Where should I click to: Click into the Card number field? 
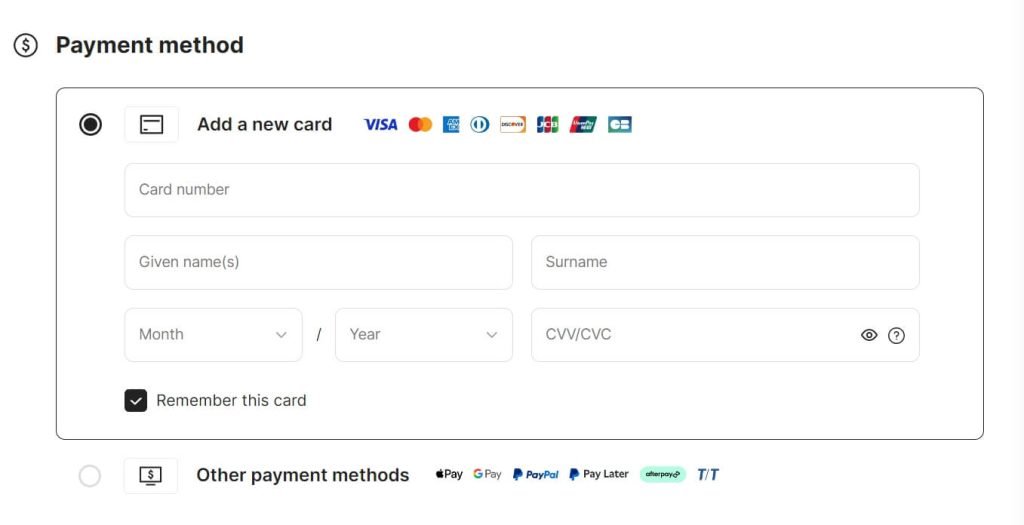(522, 190)
